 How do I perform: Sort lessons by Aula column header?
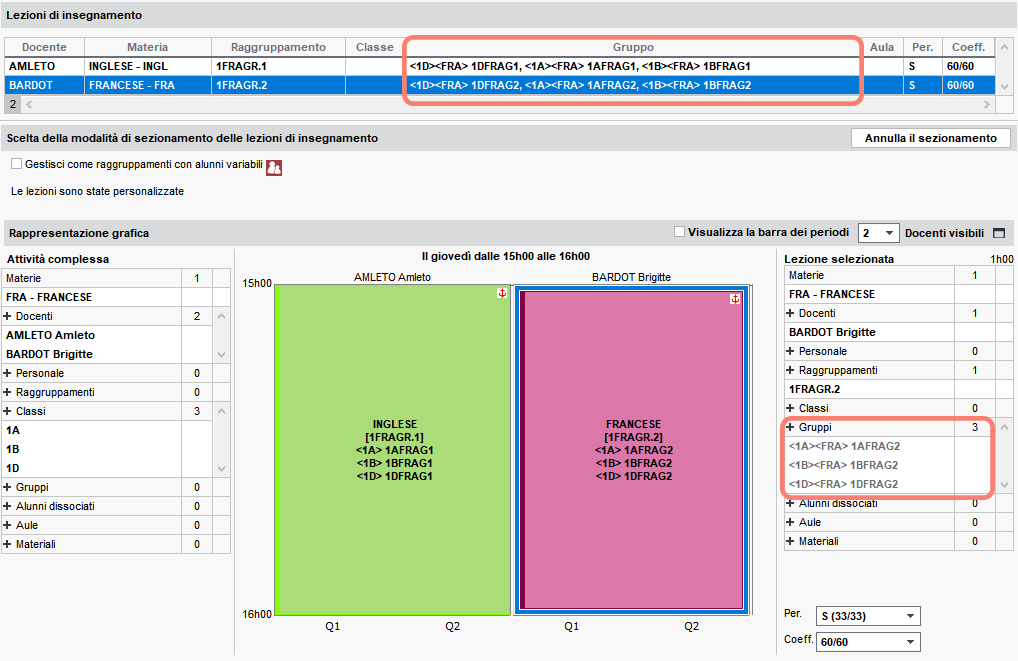point(882,47)
